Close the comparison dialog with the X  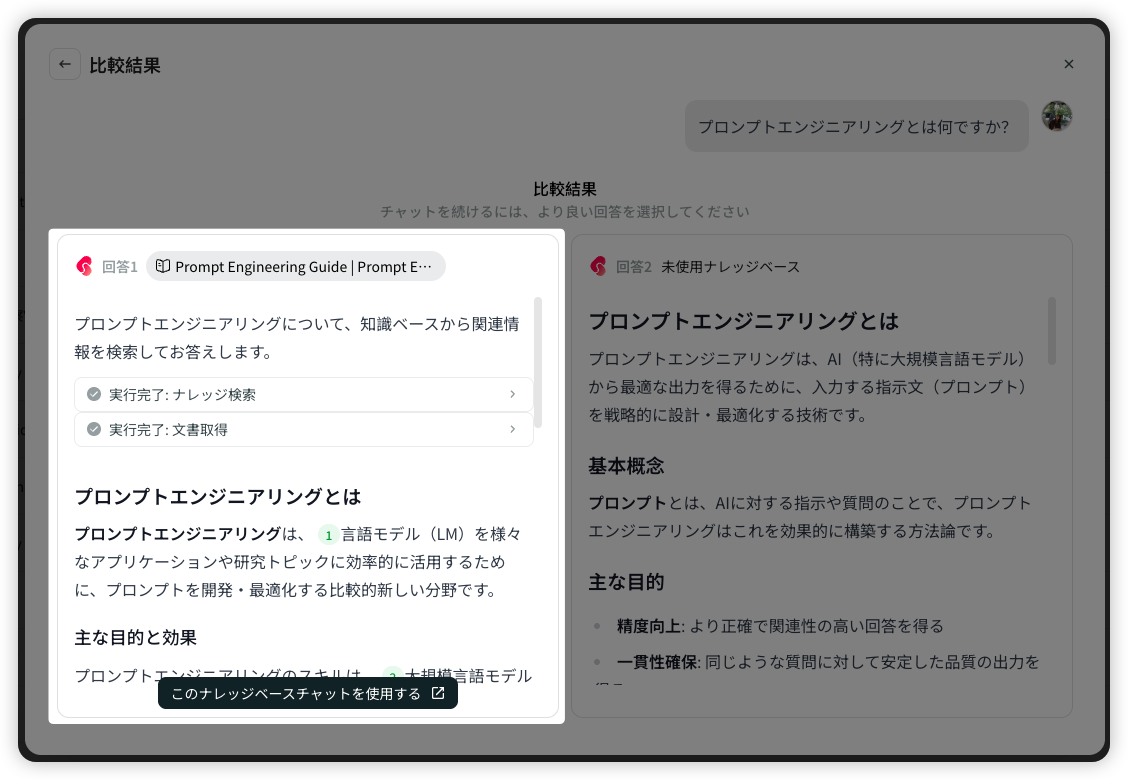point(1068,64)
